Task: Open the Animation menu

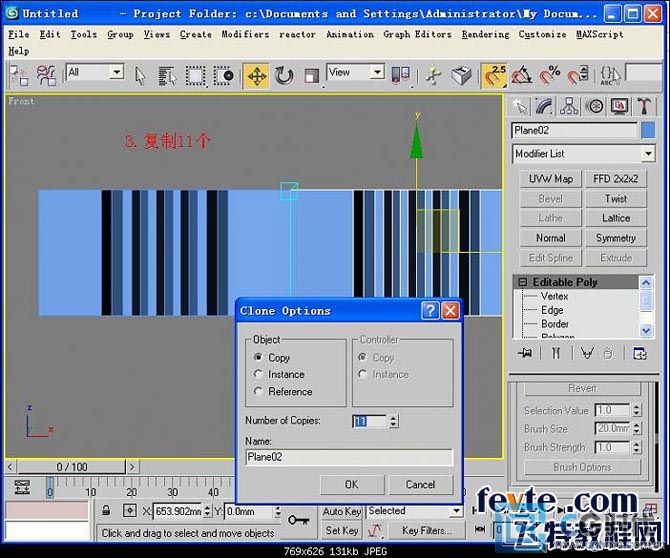Action: pyautogui.click(x=350, y=34)
